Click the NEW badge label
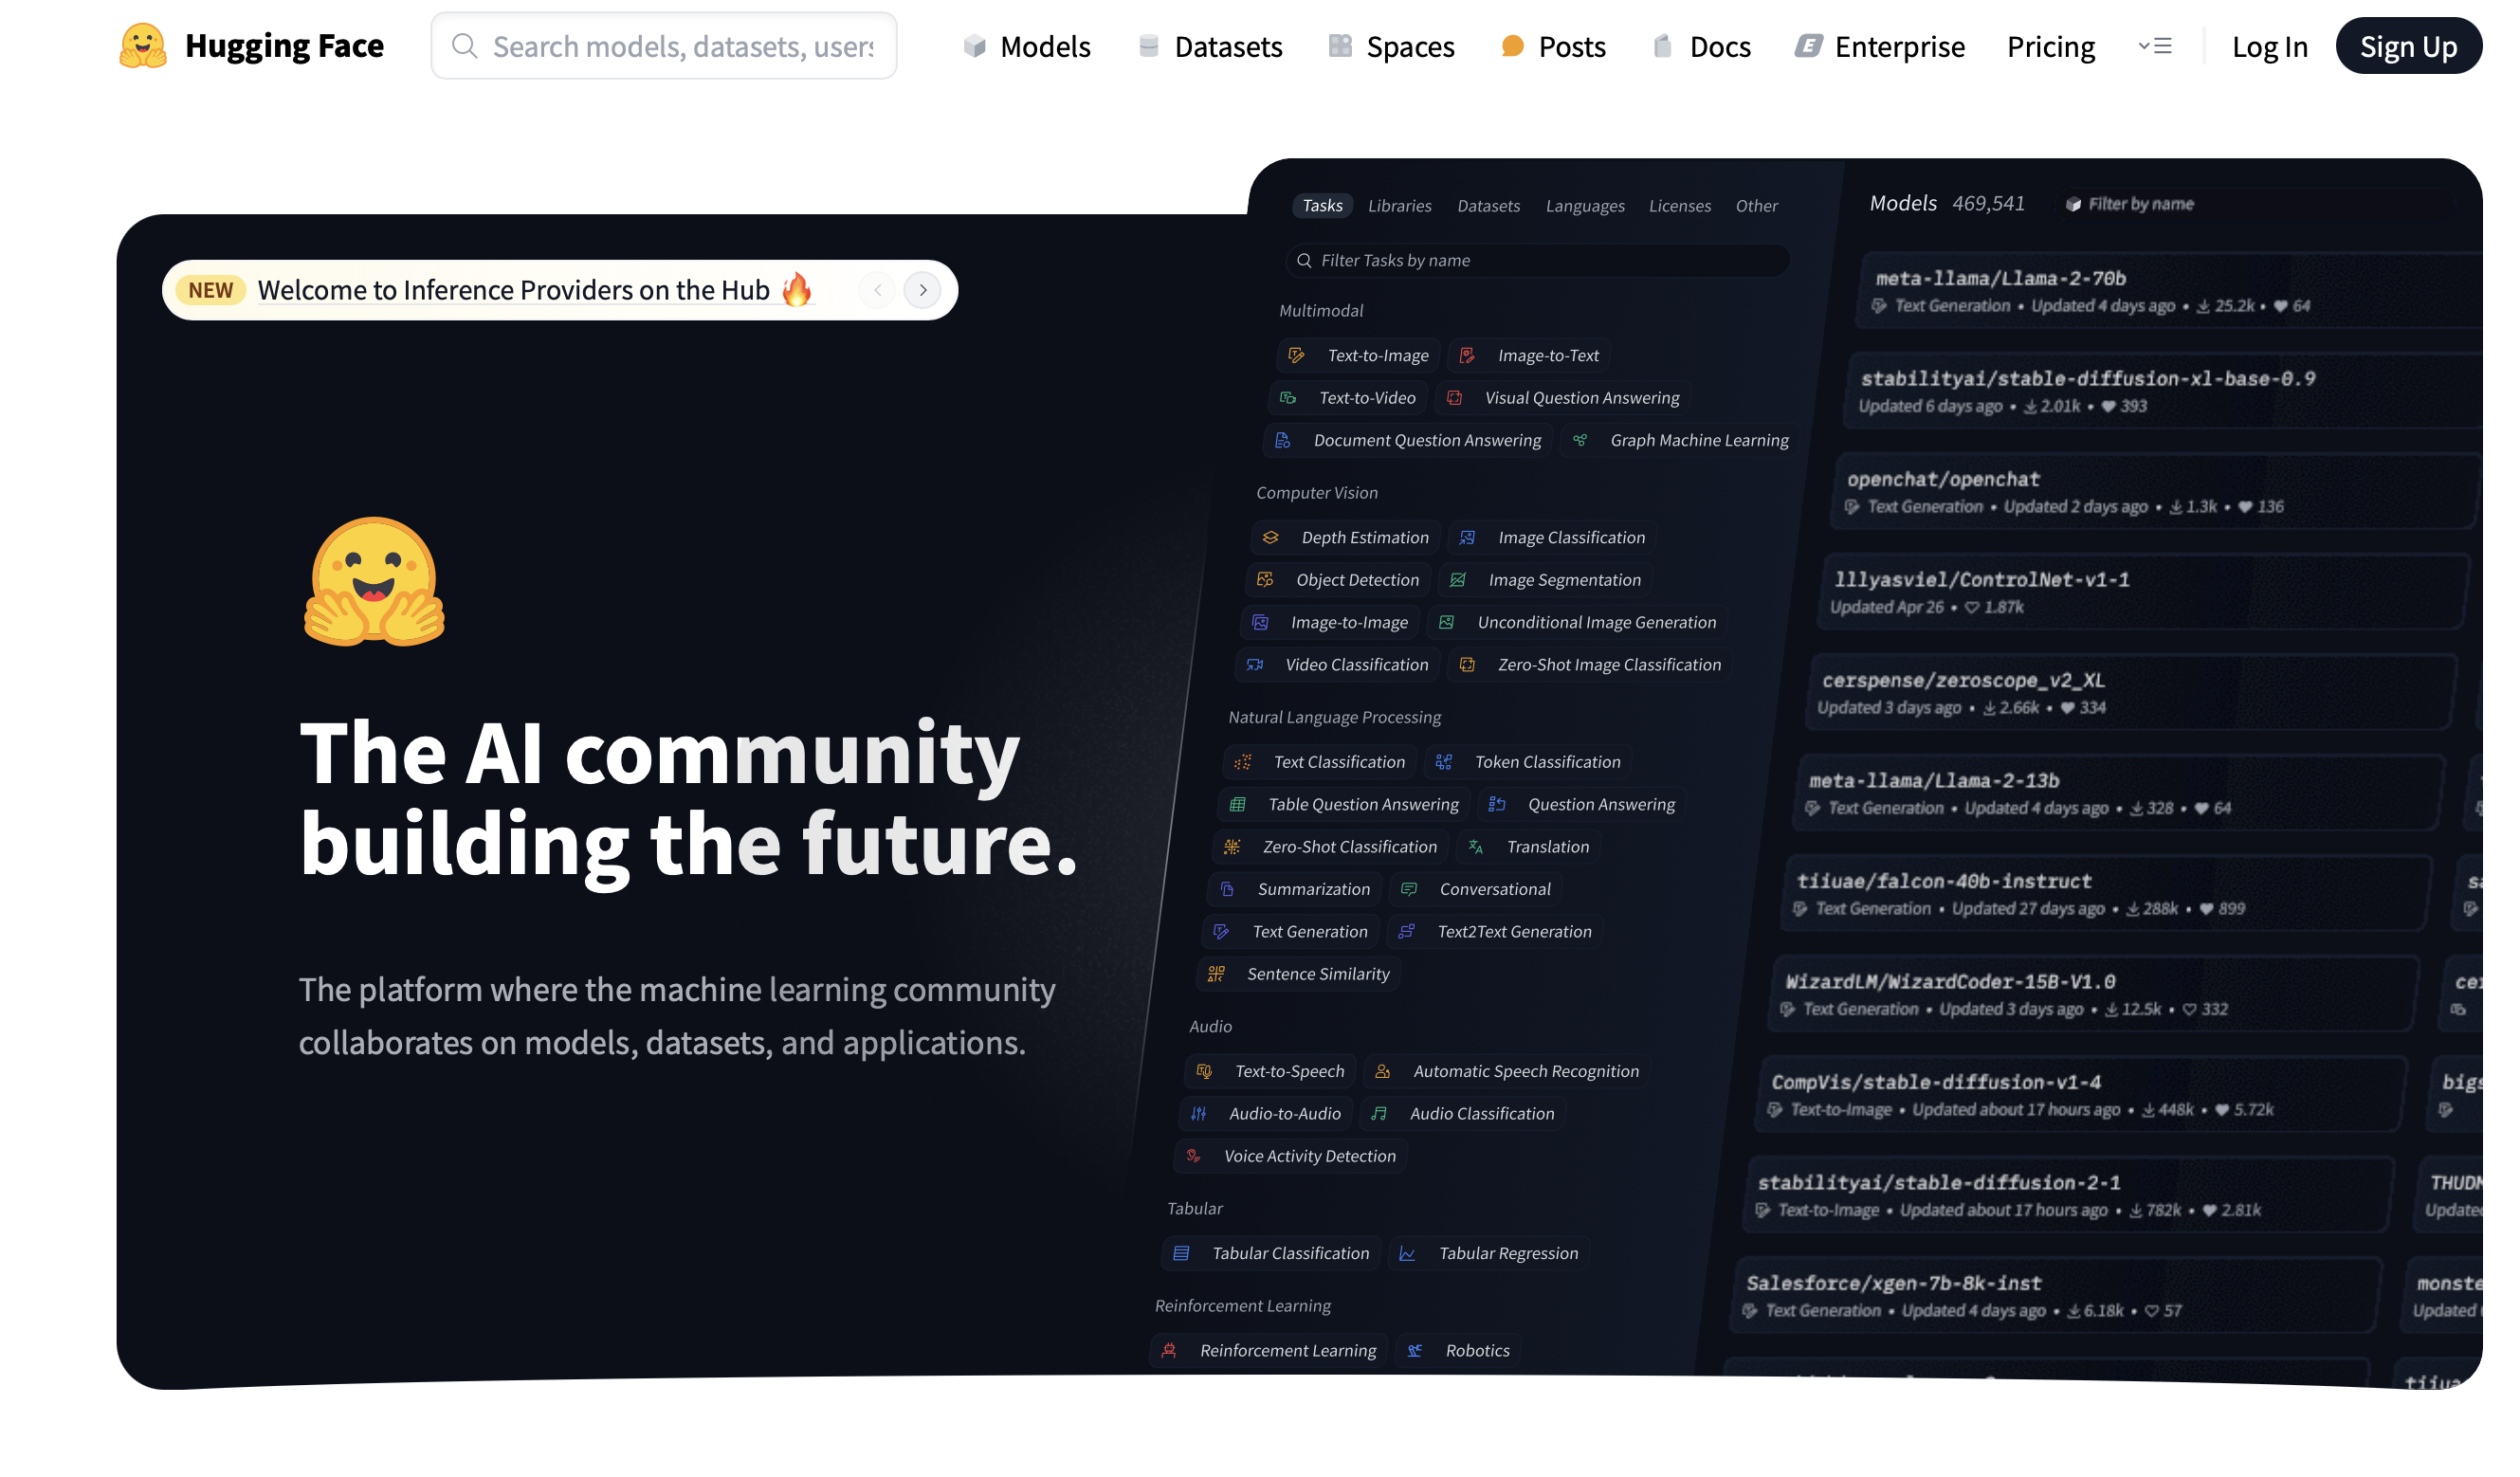 (211, 290)
